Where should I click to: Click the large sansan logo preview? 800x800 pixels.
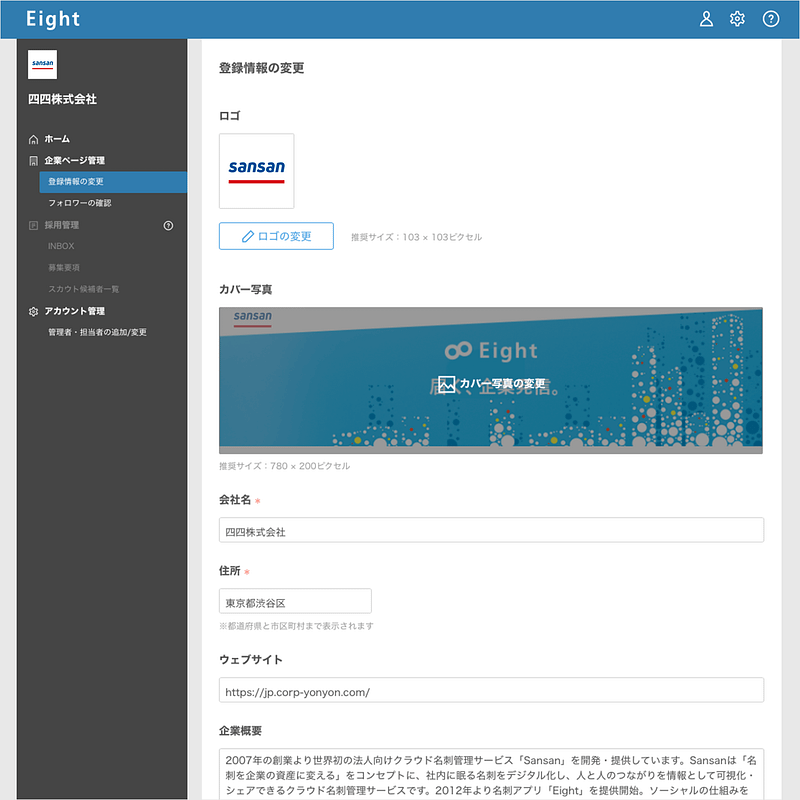coord(257,171)
